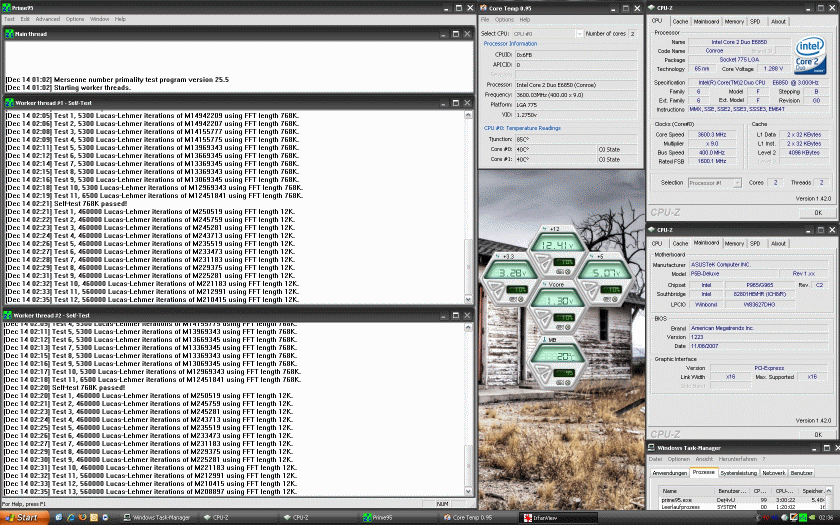Click the taskbar clock showing 02:36
This screenshot has height=525, width=840.
coord(826,518)
